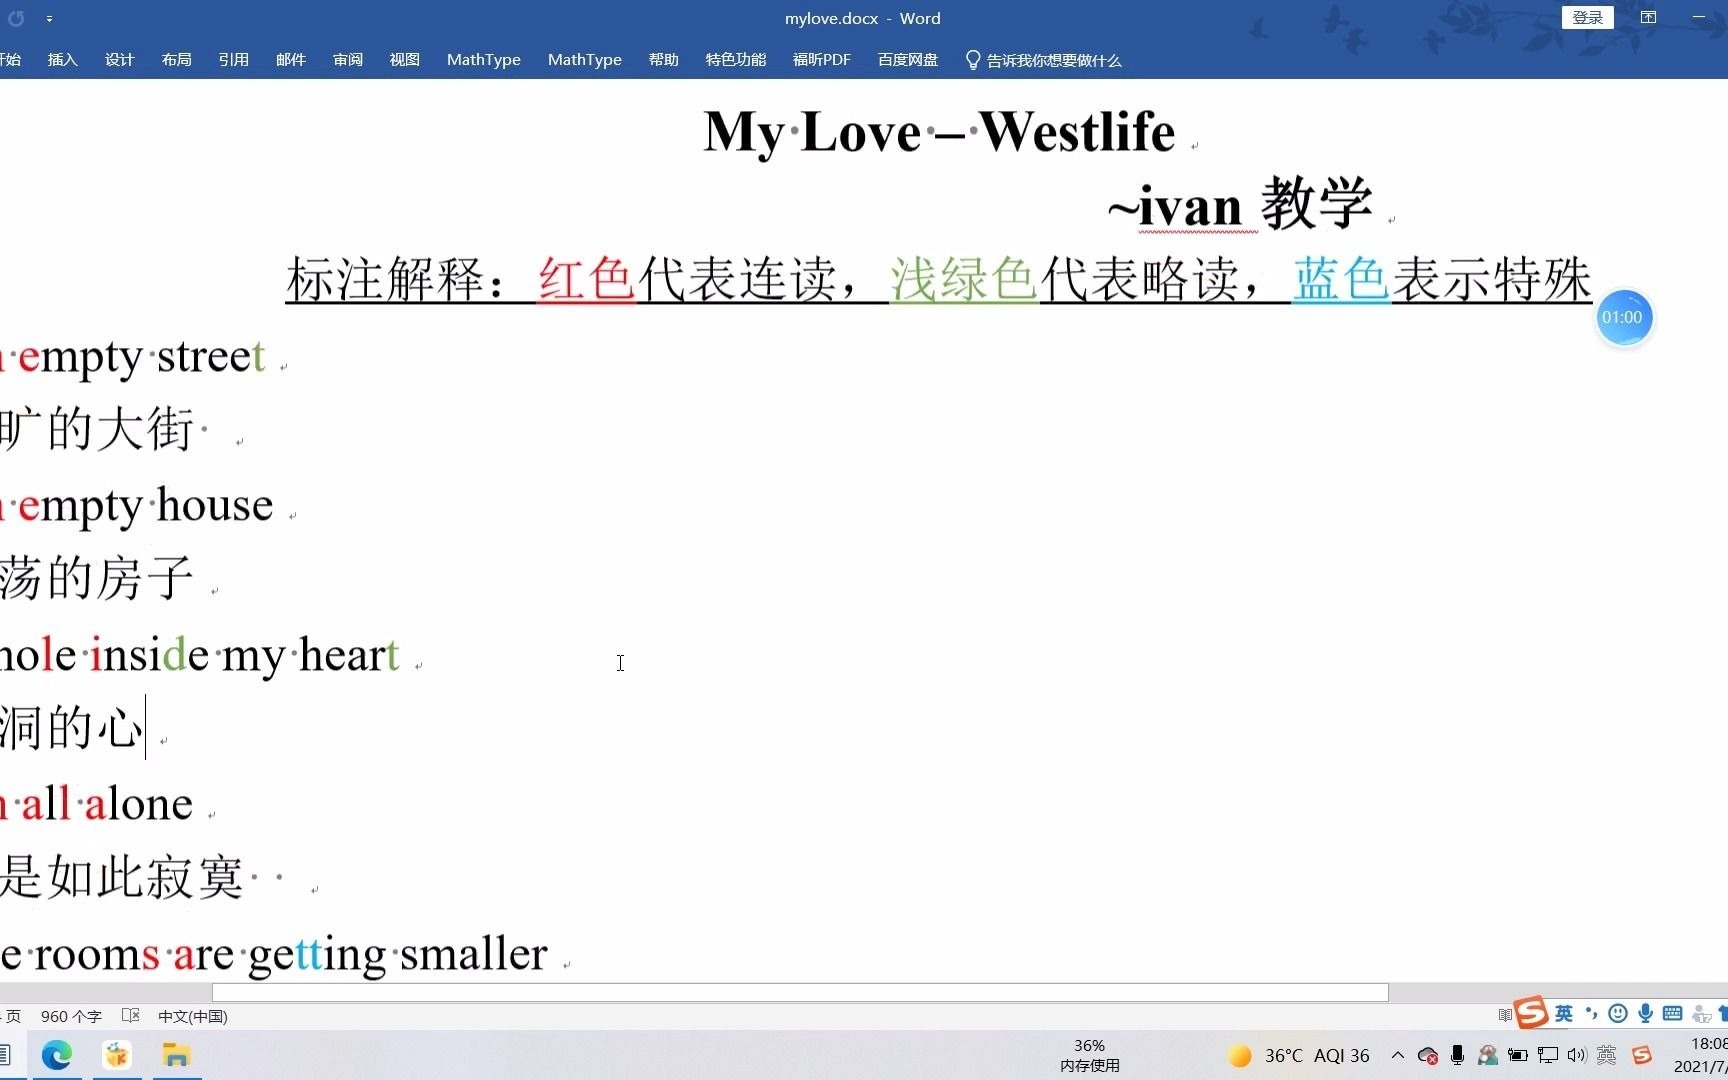The image size is (1728, 1080).
Task: Open the 帮助 ribbon tab
Action: coord(663,60)
